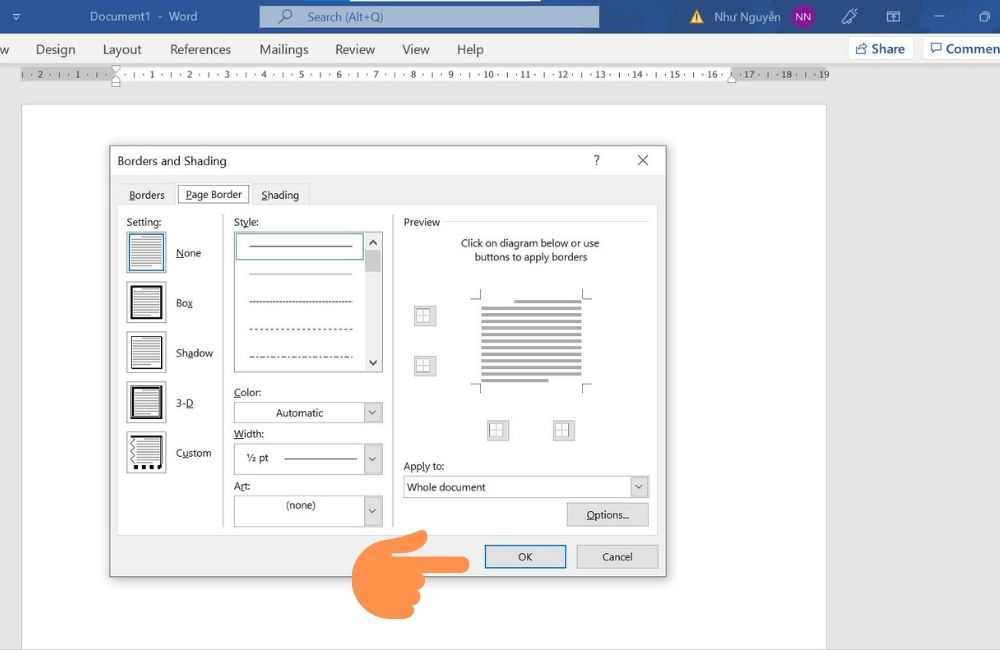
Task: Switch to the Borders tab
Action: click(x=147, y=195)
